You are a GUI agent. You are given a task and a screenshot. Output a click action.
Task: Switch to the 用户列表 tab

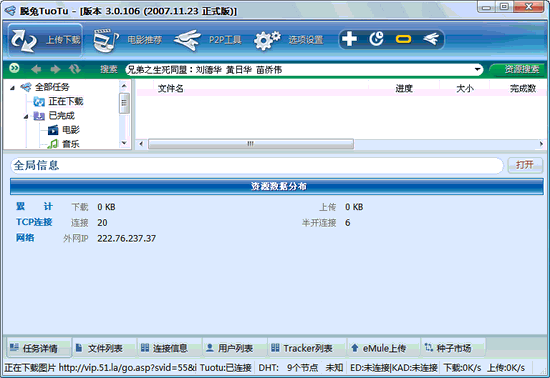coord(235,348)
